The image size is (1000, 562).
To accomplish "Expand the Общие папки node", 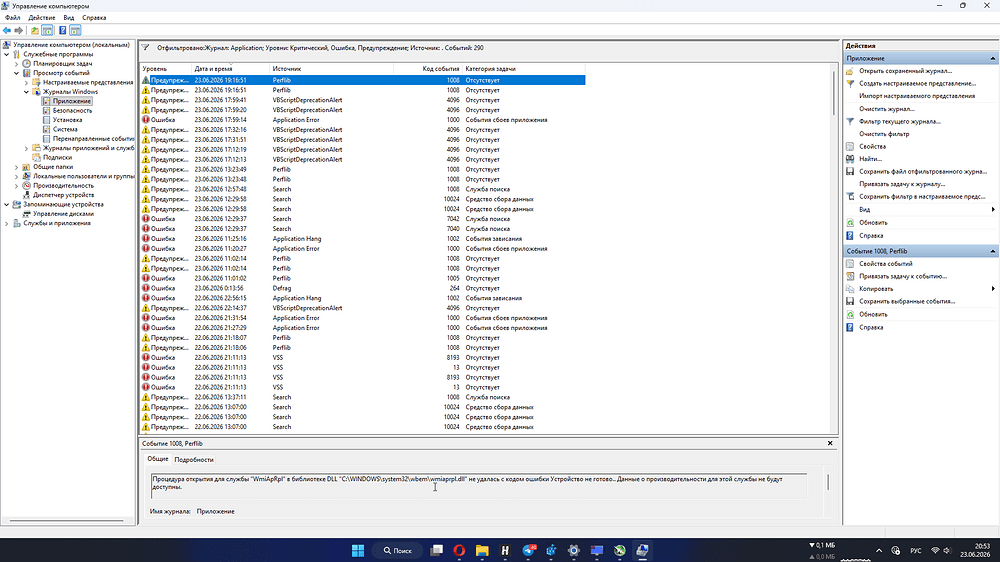I will click(x=17, y=167).
